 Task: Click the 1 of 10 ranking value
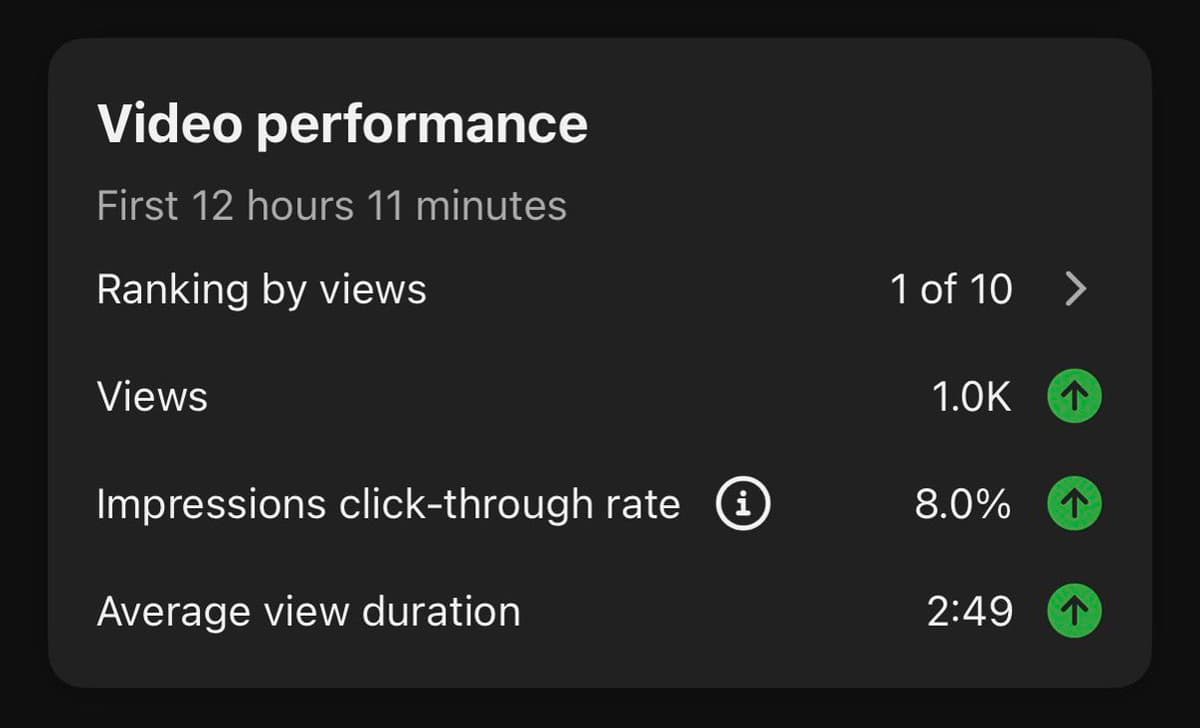pos(950,289)
